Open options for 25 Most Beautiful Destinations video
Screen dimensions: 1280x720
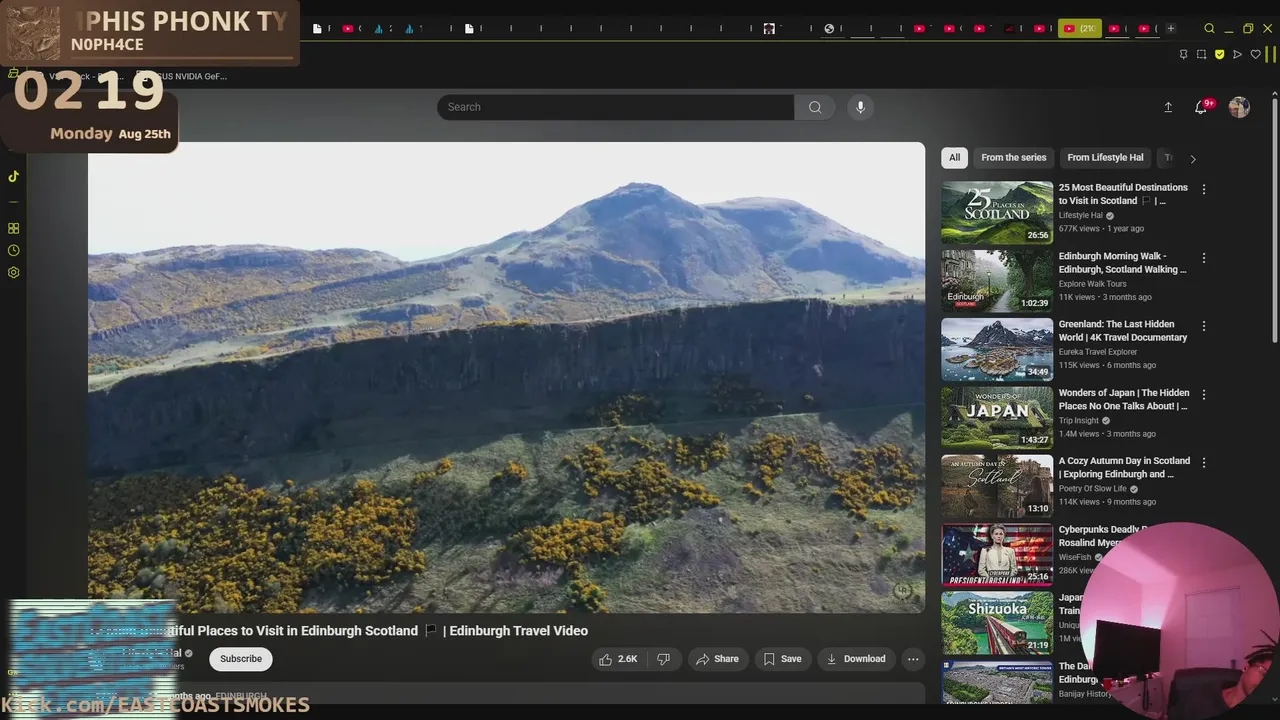[x=1204, y=189]
